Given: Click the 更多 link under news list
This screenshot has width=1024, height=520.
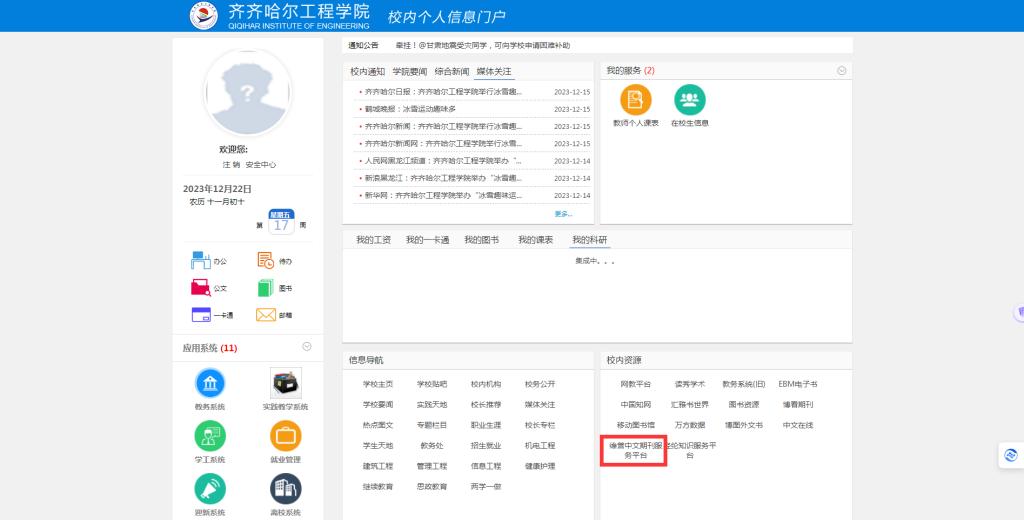Looking at the screenshot, I should pyautogui.click(x=563, y=213).
